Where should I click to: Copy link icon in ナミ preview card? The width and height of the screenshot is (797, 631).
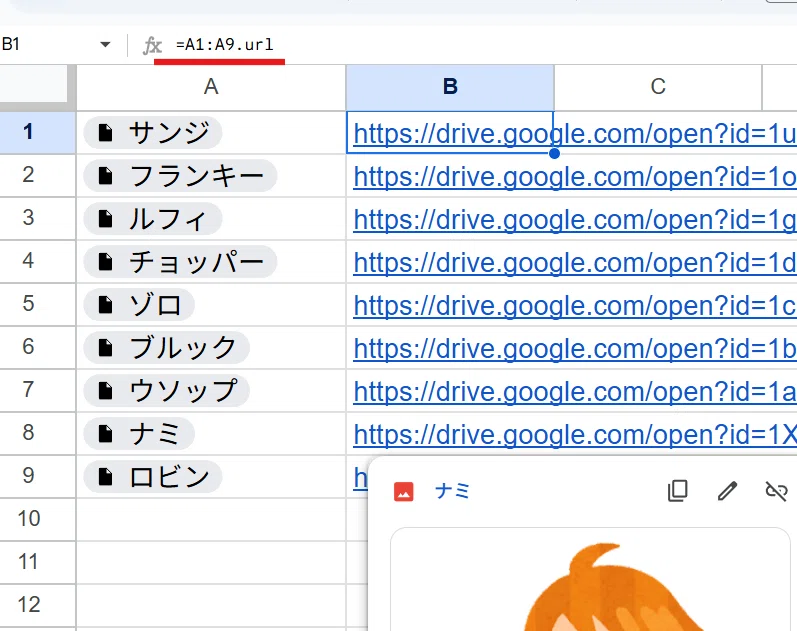pos(678,491)
